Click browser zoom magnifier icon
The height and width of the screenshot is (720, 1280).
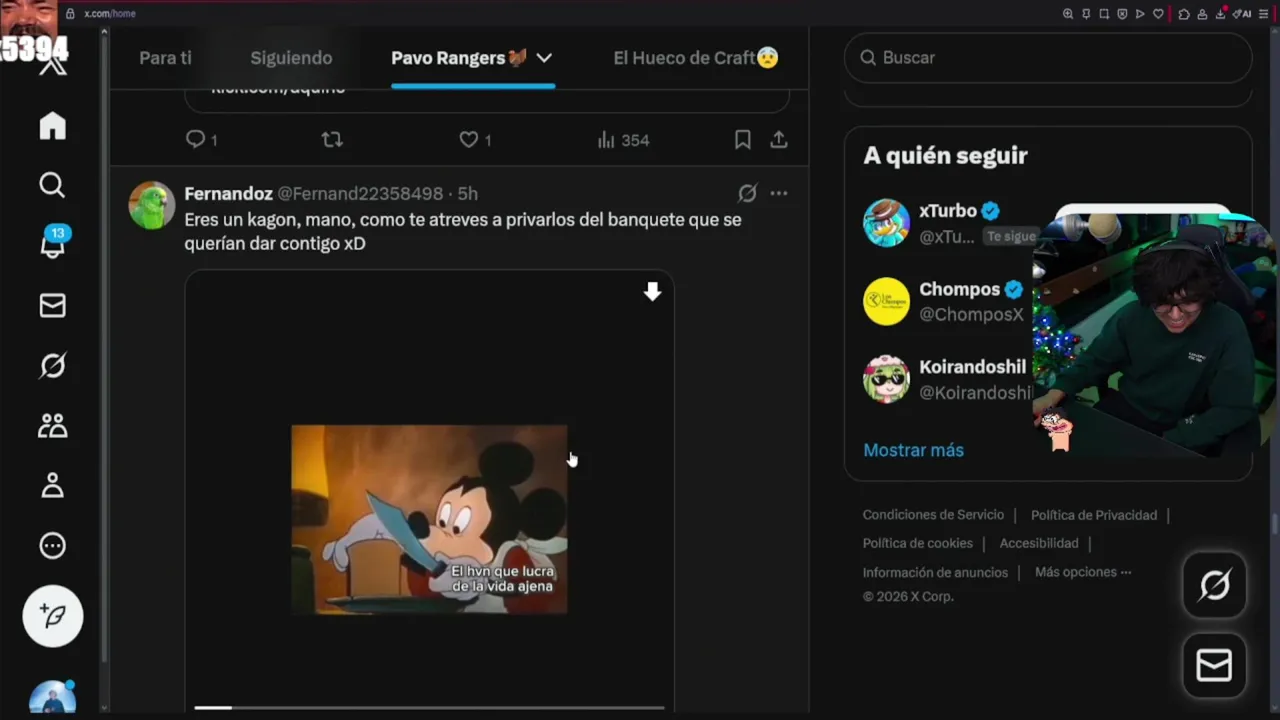(x=1068, y=14)
